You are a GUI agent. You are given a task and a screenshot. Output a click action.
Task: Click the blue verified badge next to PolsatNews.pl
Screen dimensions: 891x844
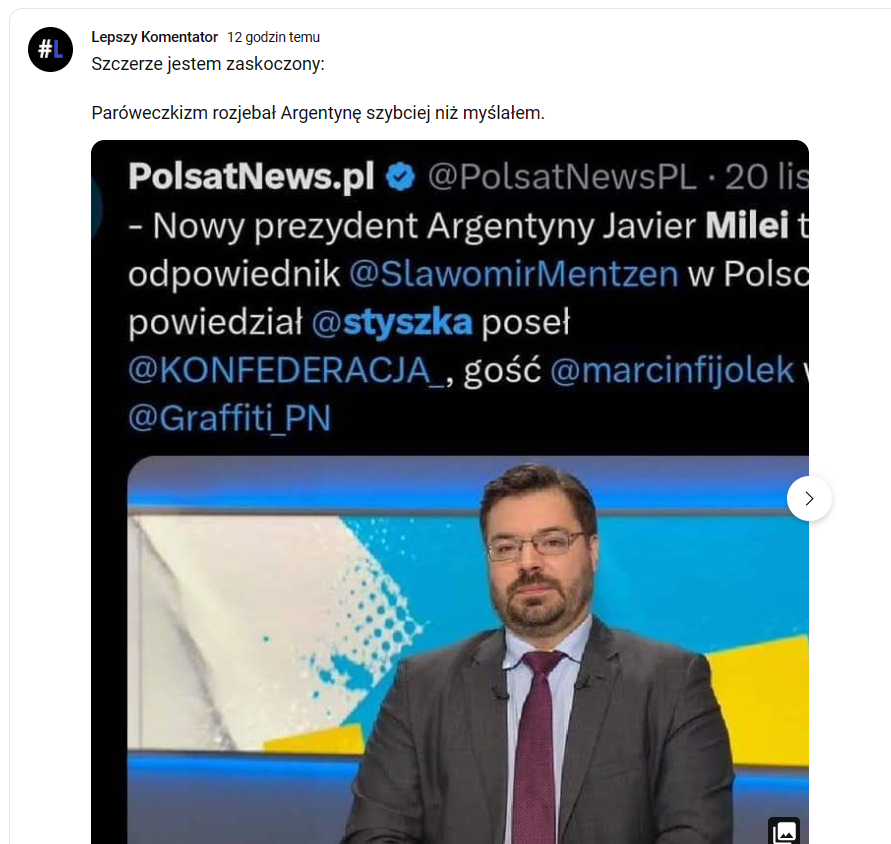click(x=401, y=176)
